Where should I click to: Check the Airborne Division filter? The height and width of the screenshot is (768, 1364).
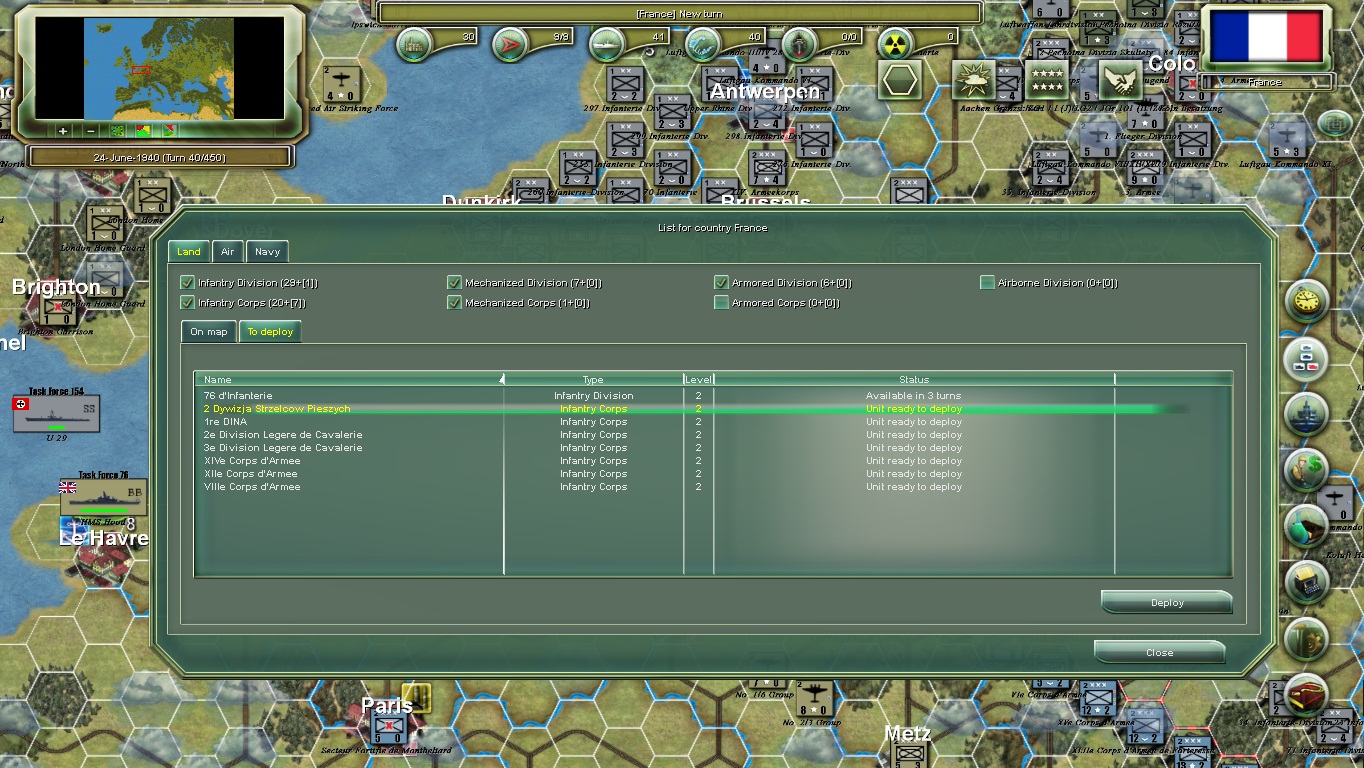pyautogui.click(x=987, y=283)
